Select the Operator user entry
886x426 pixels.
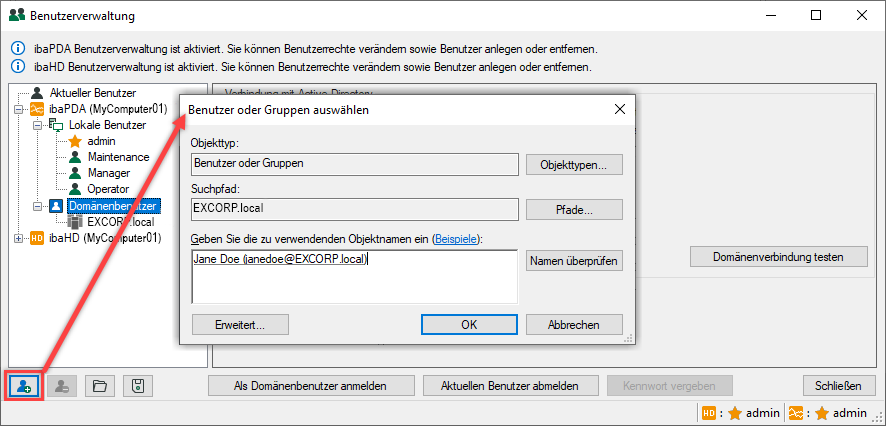[x=108, y=189]
